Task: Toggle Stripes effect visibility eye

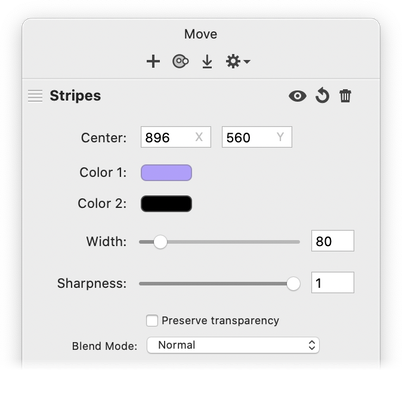Action: pyautogui.click(x=297, y=96)
